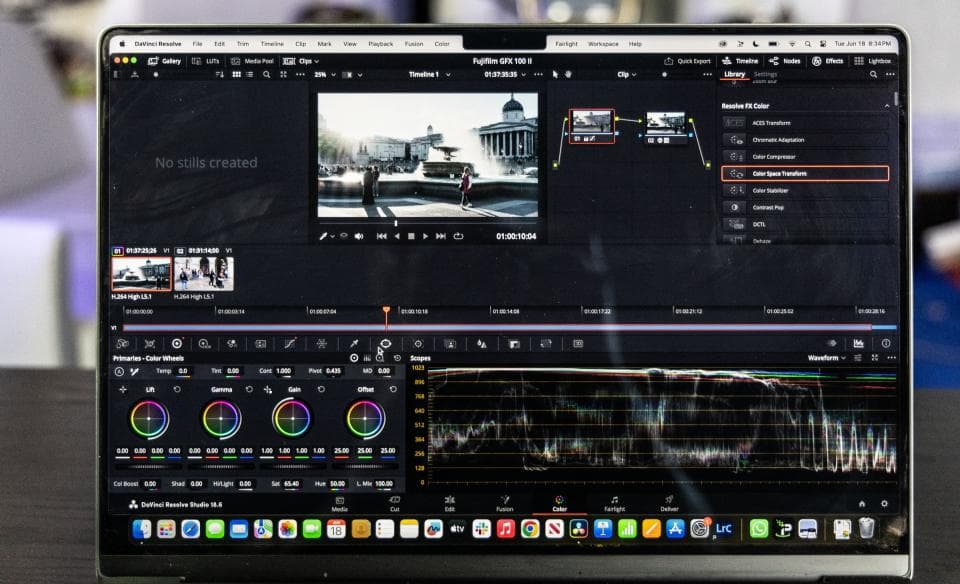Click the Lift master wheel slider
The height and width of the screenshot is (584, 960).
point(148,466)
